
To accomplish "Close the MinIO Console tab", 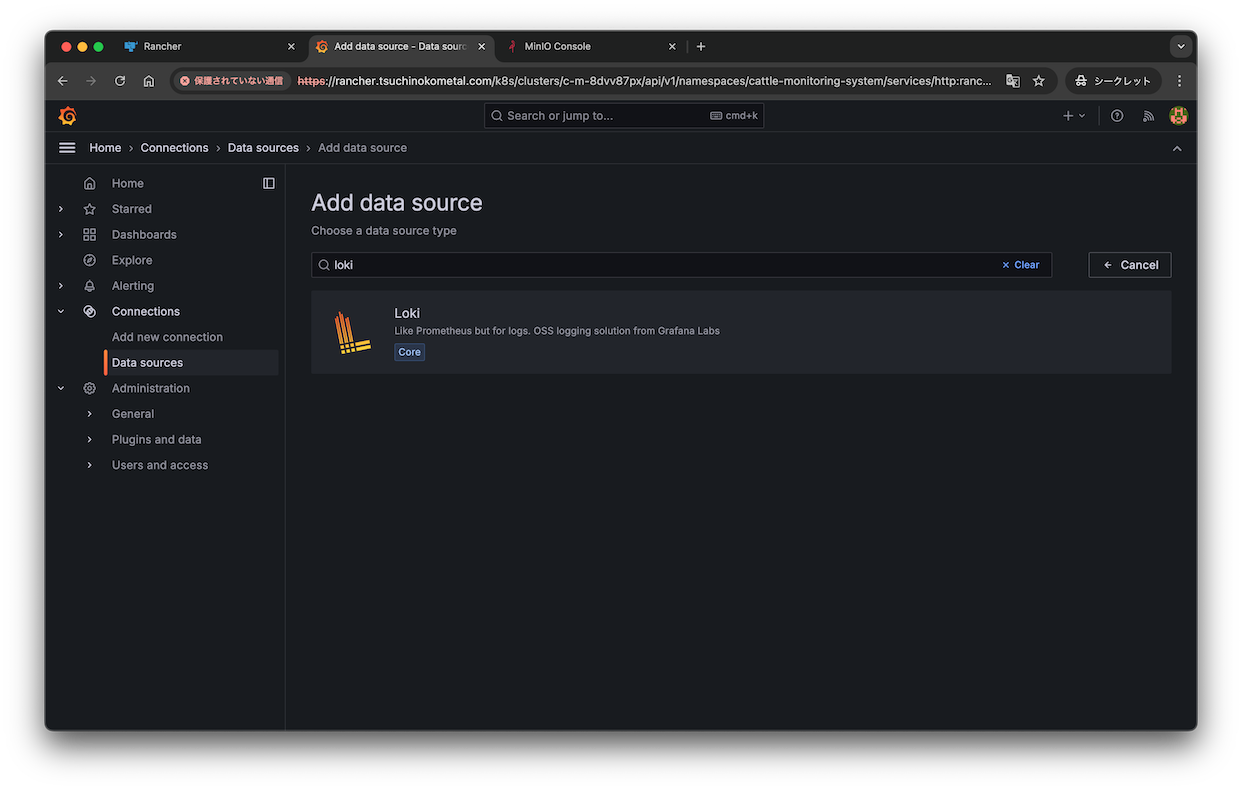I will coord(672,46).
